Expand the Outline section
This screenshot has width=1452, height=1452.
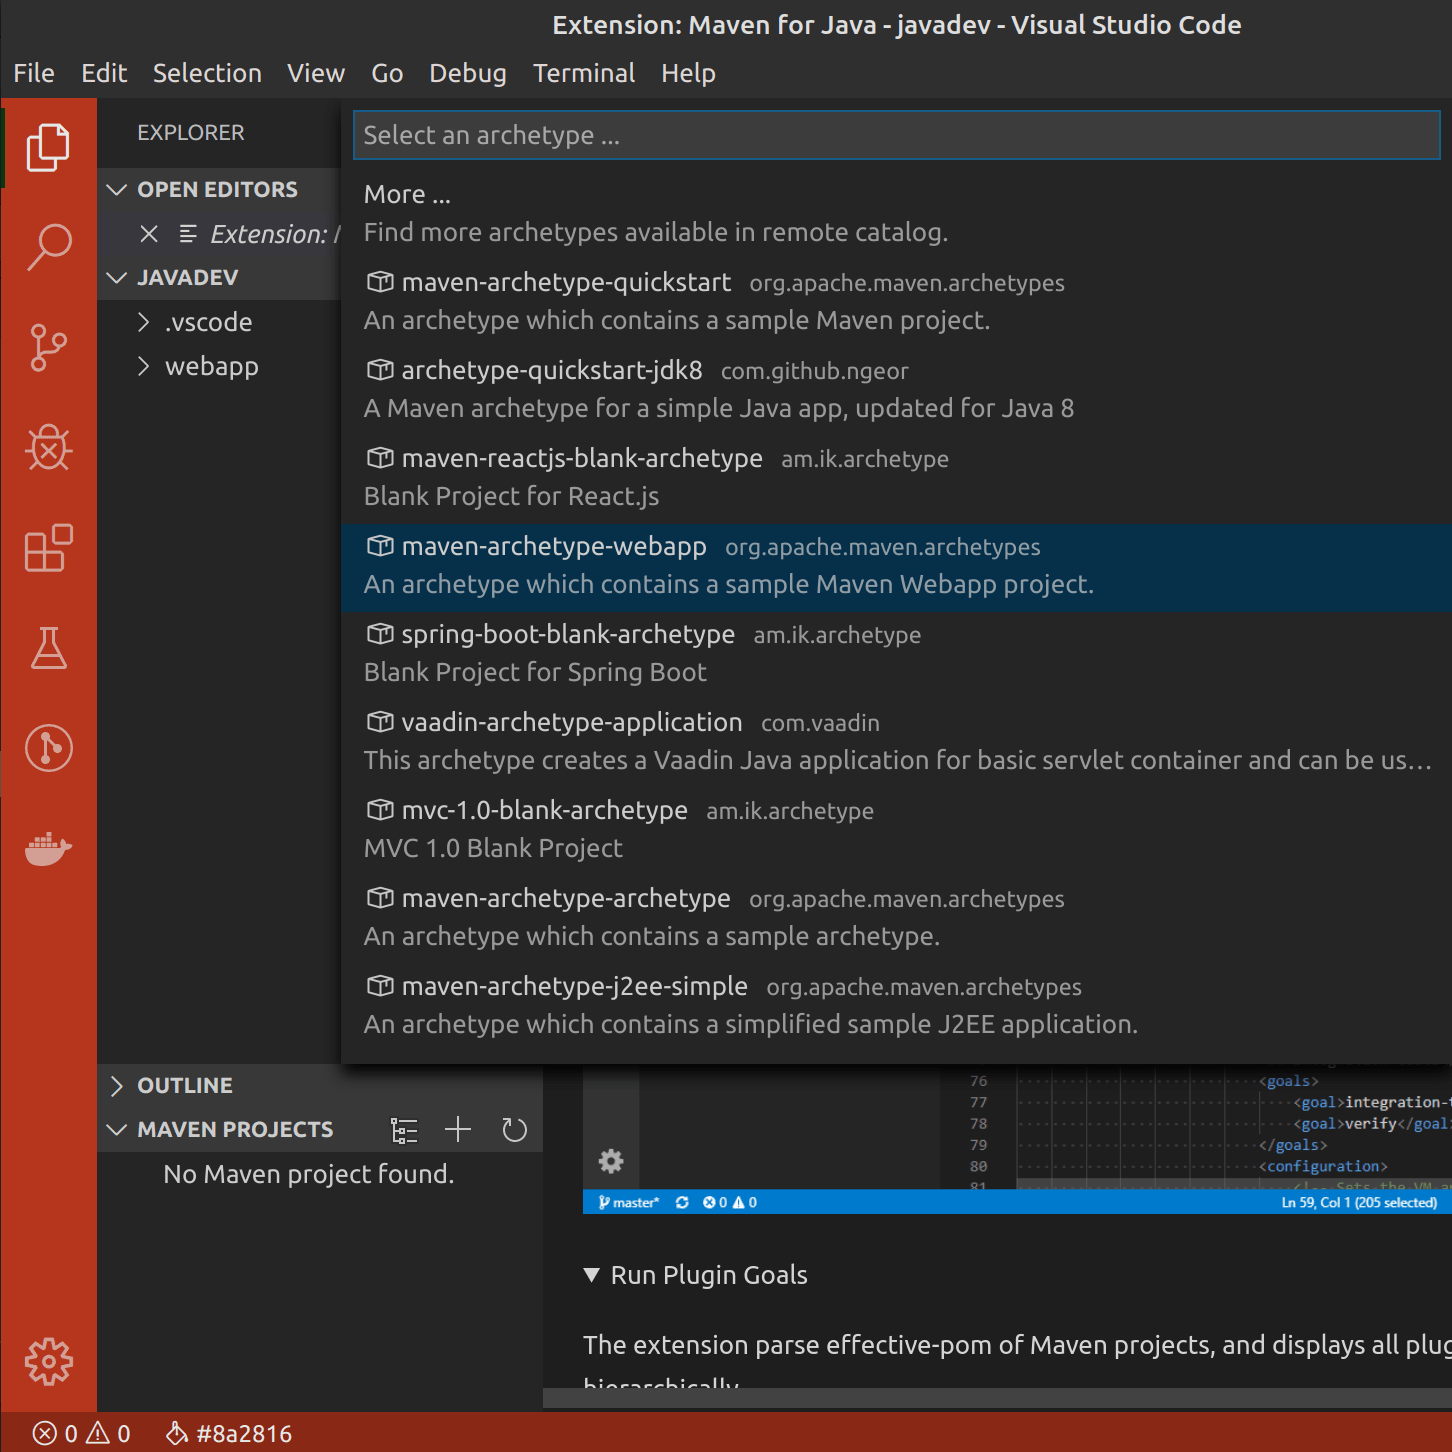(x=117, y=1085)
